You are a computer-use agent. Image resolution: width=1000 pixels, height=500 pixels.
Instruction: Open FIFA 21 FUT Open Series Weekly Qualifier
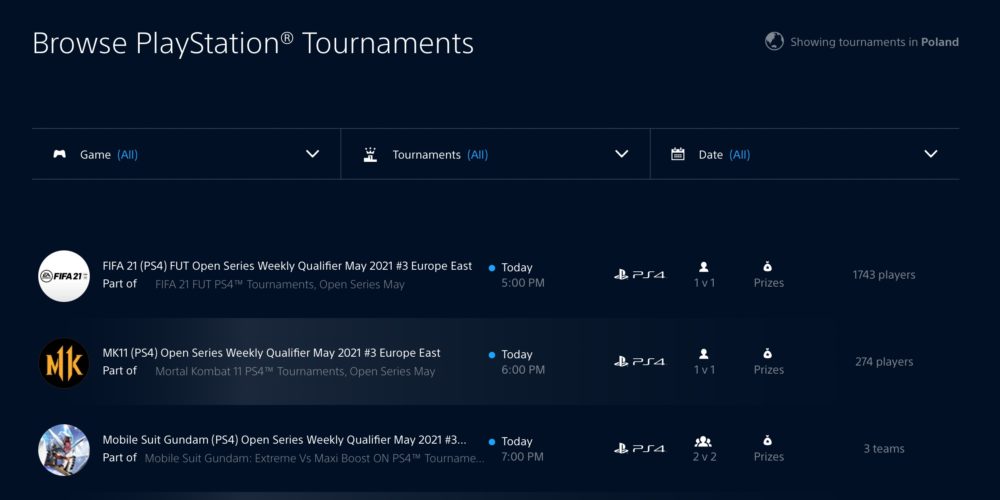[x=288, y=266]
